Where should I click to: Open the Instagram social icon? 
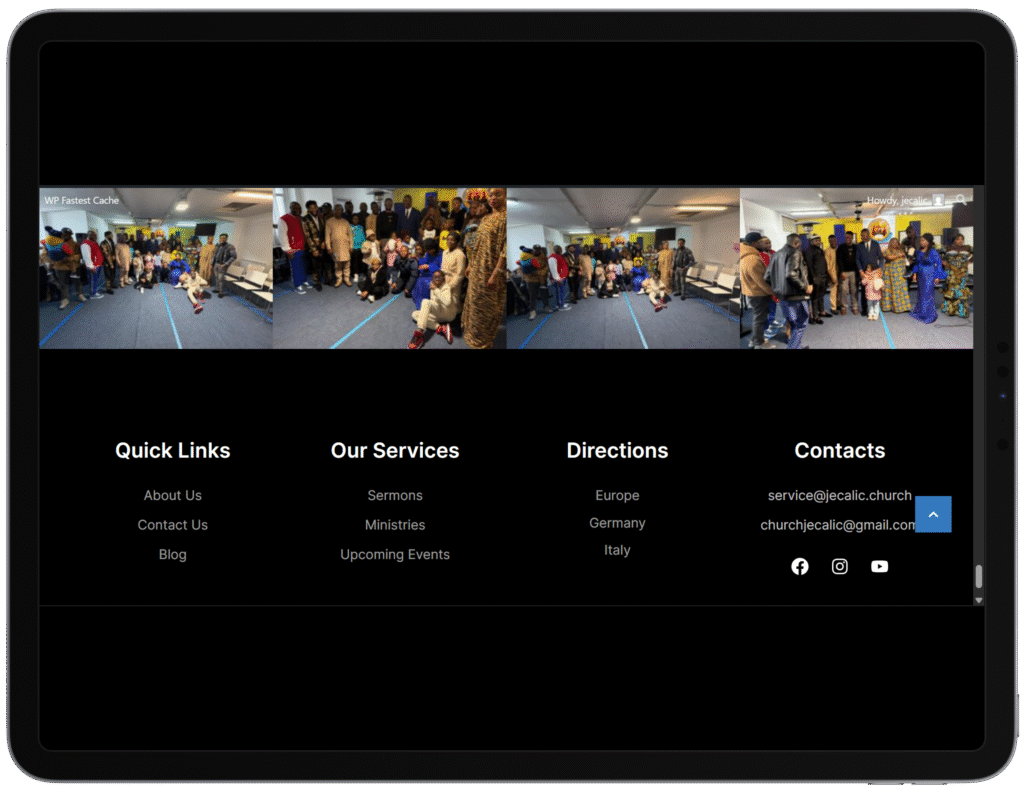[840, 567]
